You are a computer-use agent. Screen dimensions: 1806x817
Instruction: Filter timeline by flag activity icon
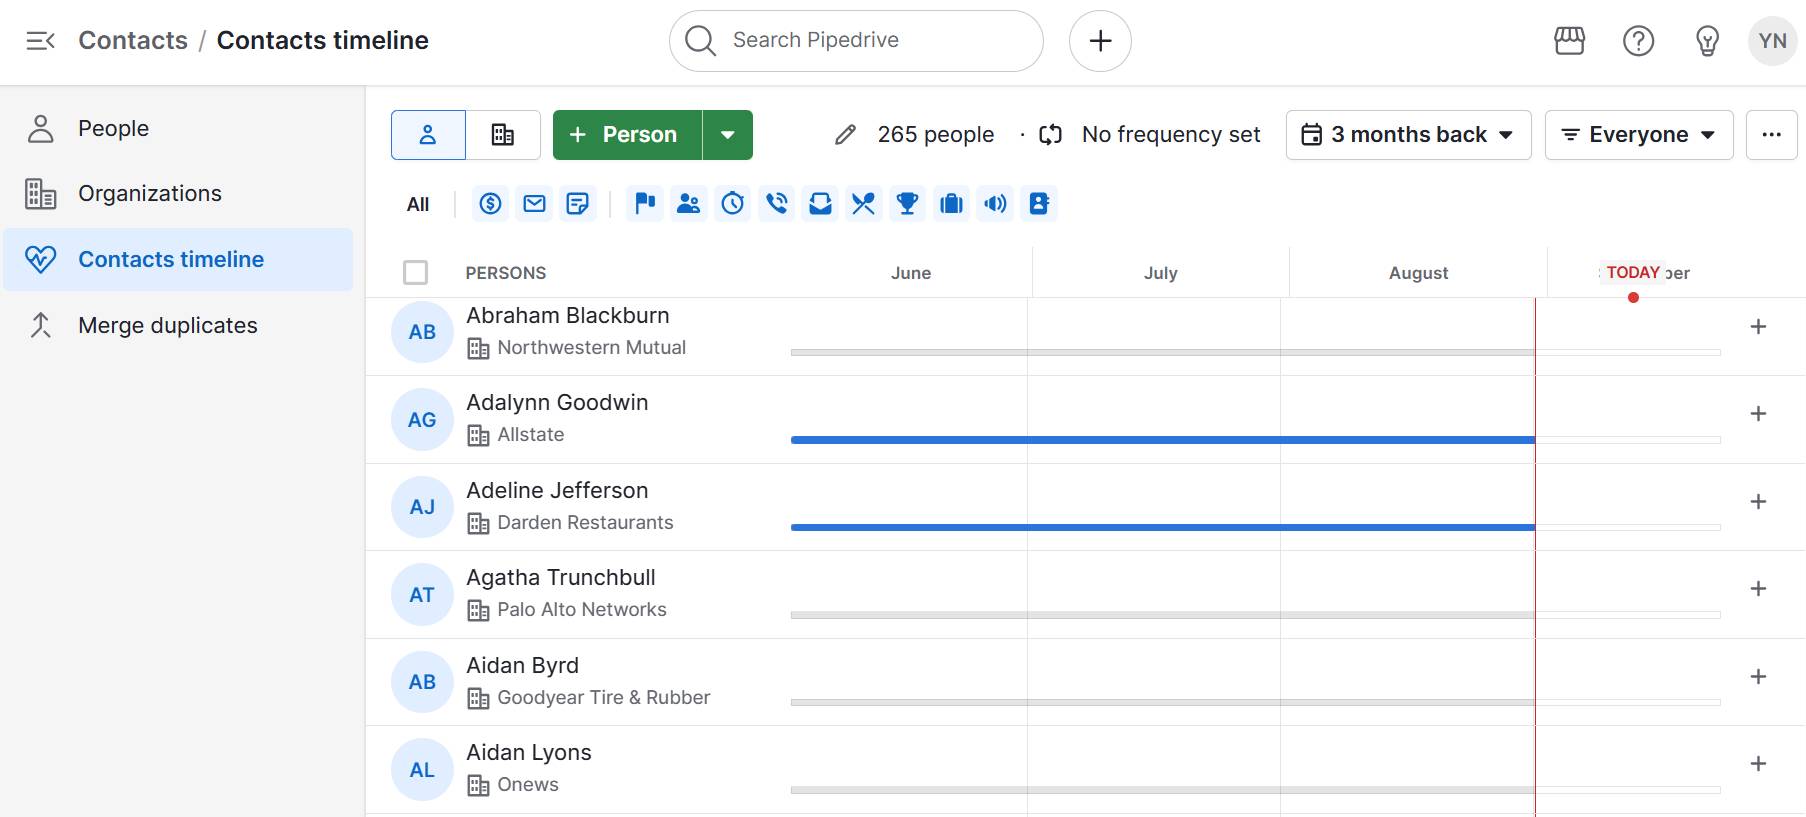tap(645, 204)
